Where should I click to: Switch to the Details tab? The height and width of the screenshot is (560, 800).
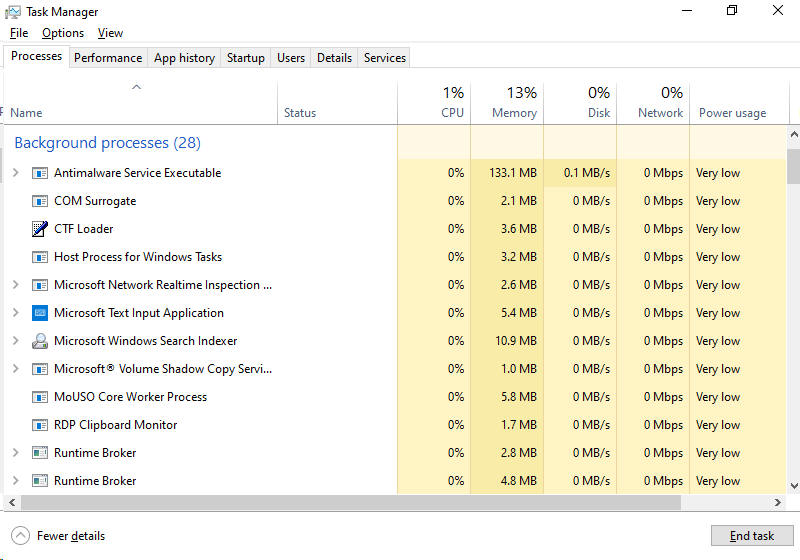click(334, 58)
